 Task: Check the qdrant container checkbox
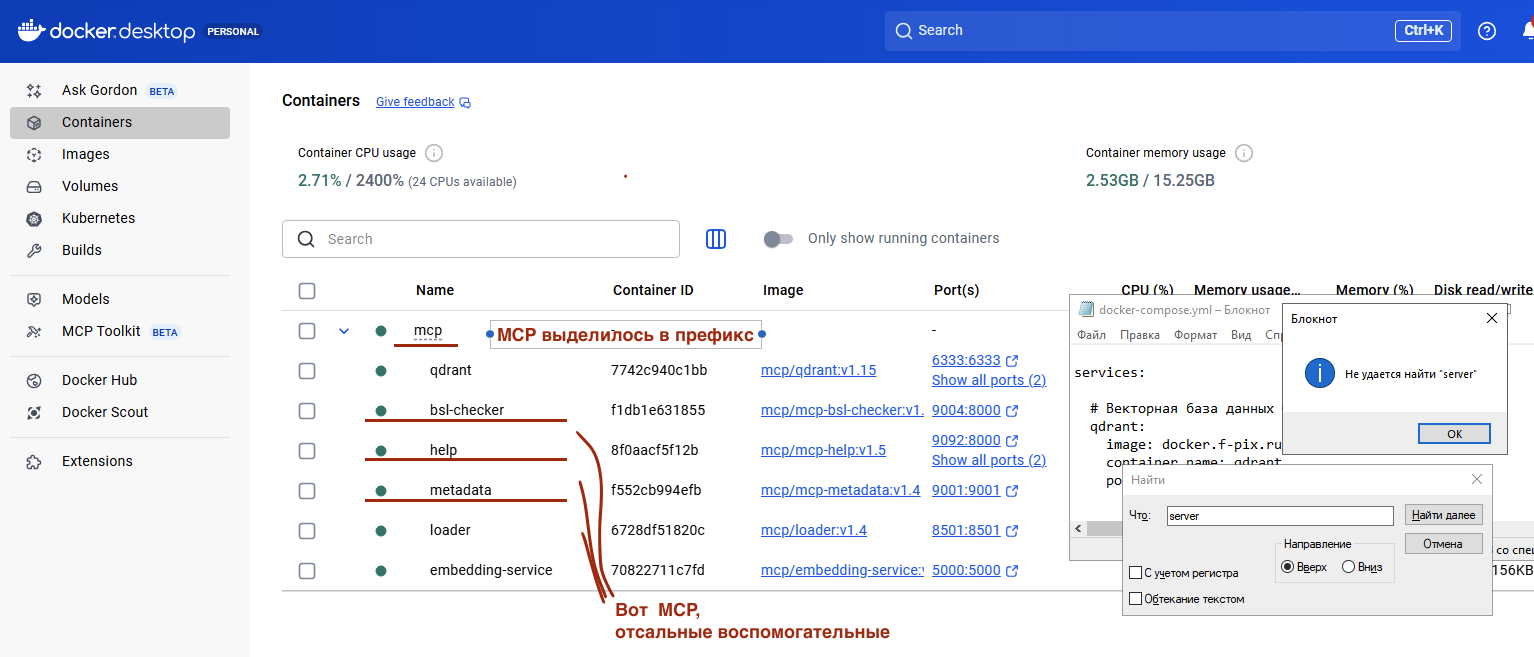307,371
